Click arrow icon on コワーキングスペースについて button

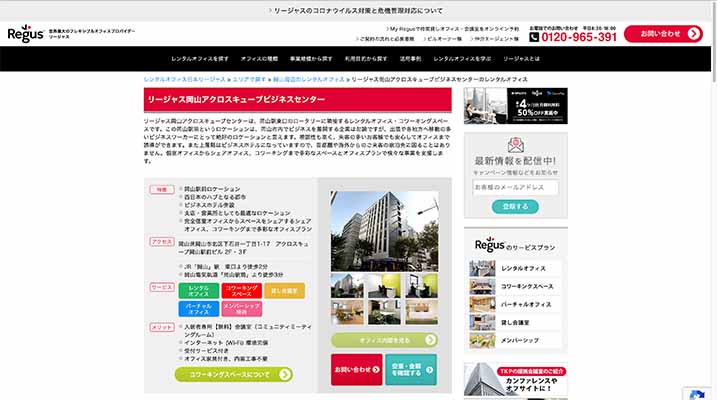285,374
